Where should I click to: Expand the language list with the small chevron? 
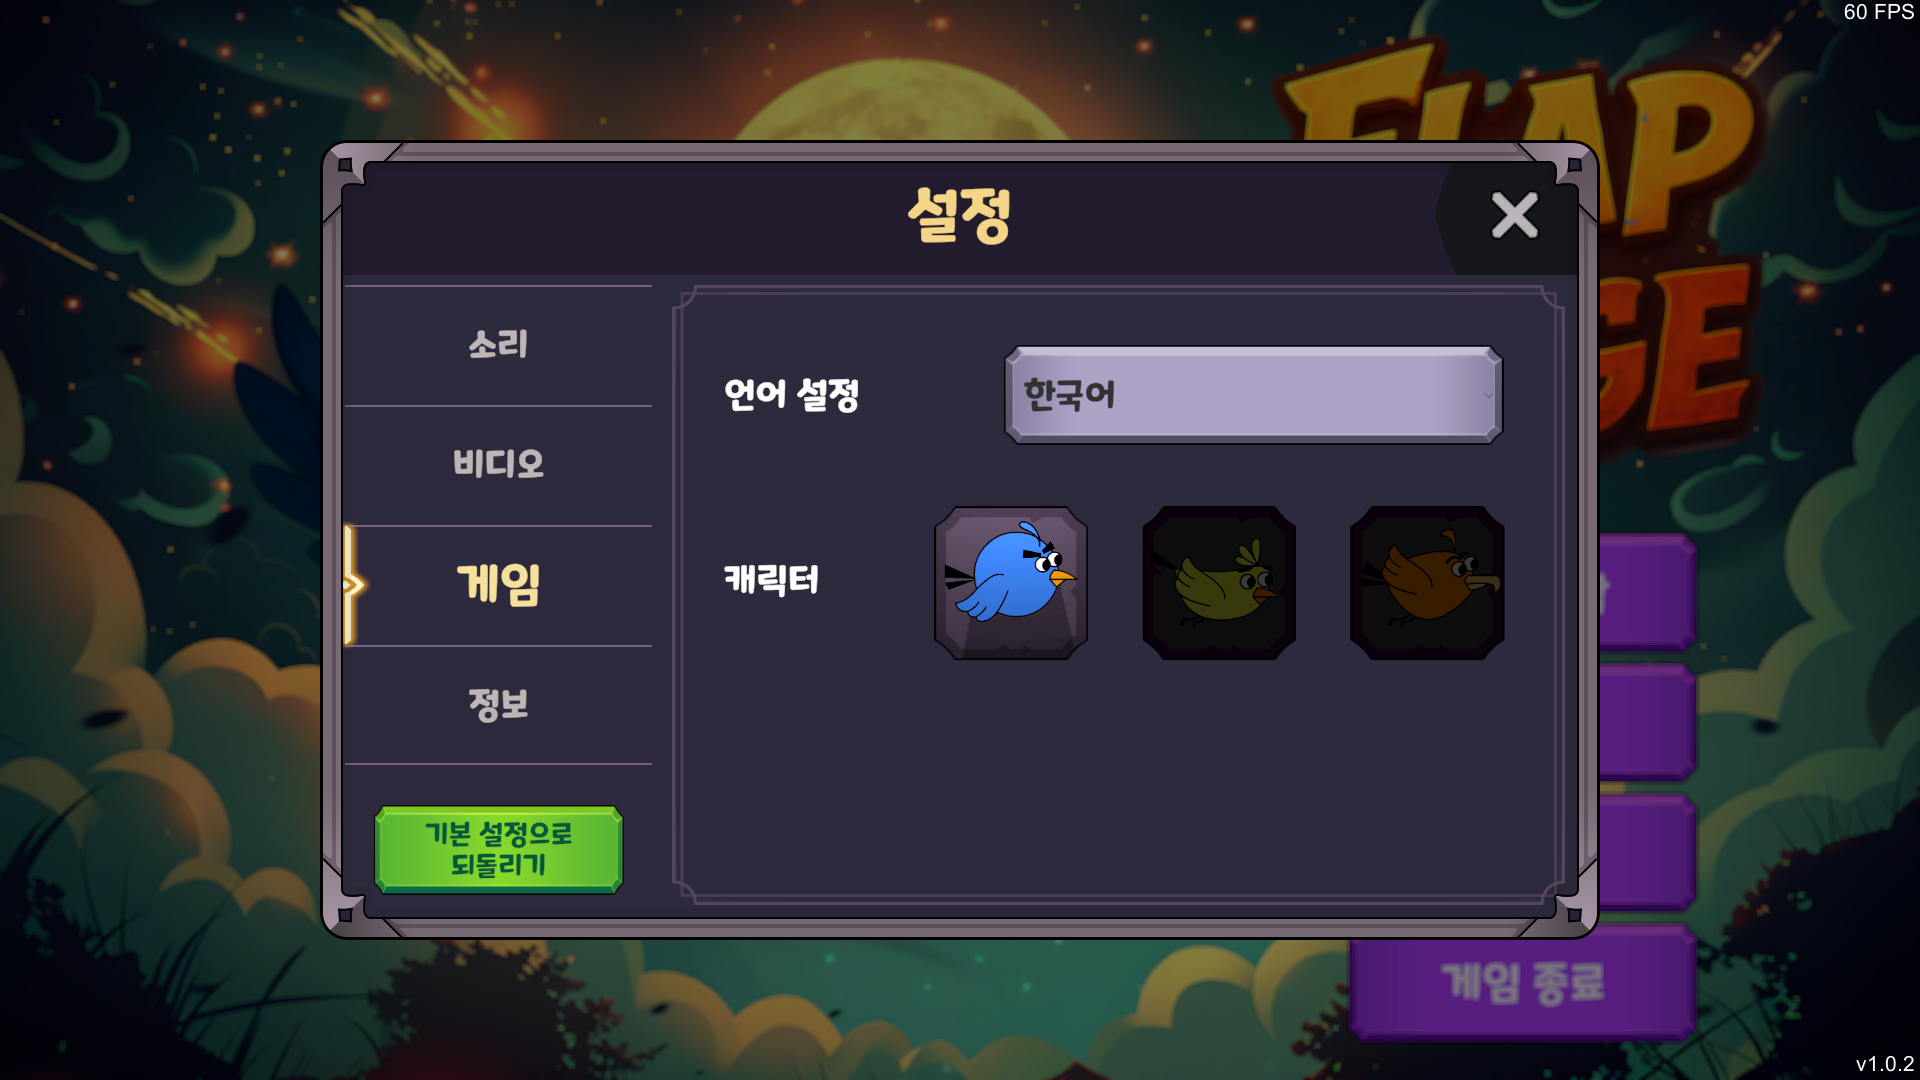(1488, 395)
